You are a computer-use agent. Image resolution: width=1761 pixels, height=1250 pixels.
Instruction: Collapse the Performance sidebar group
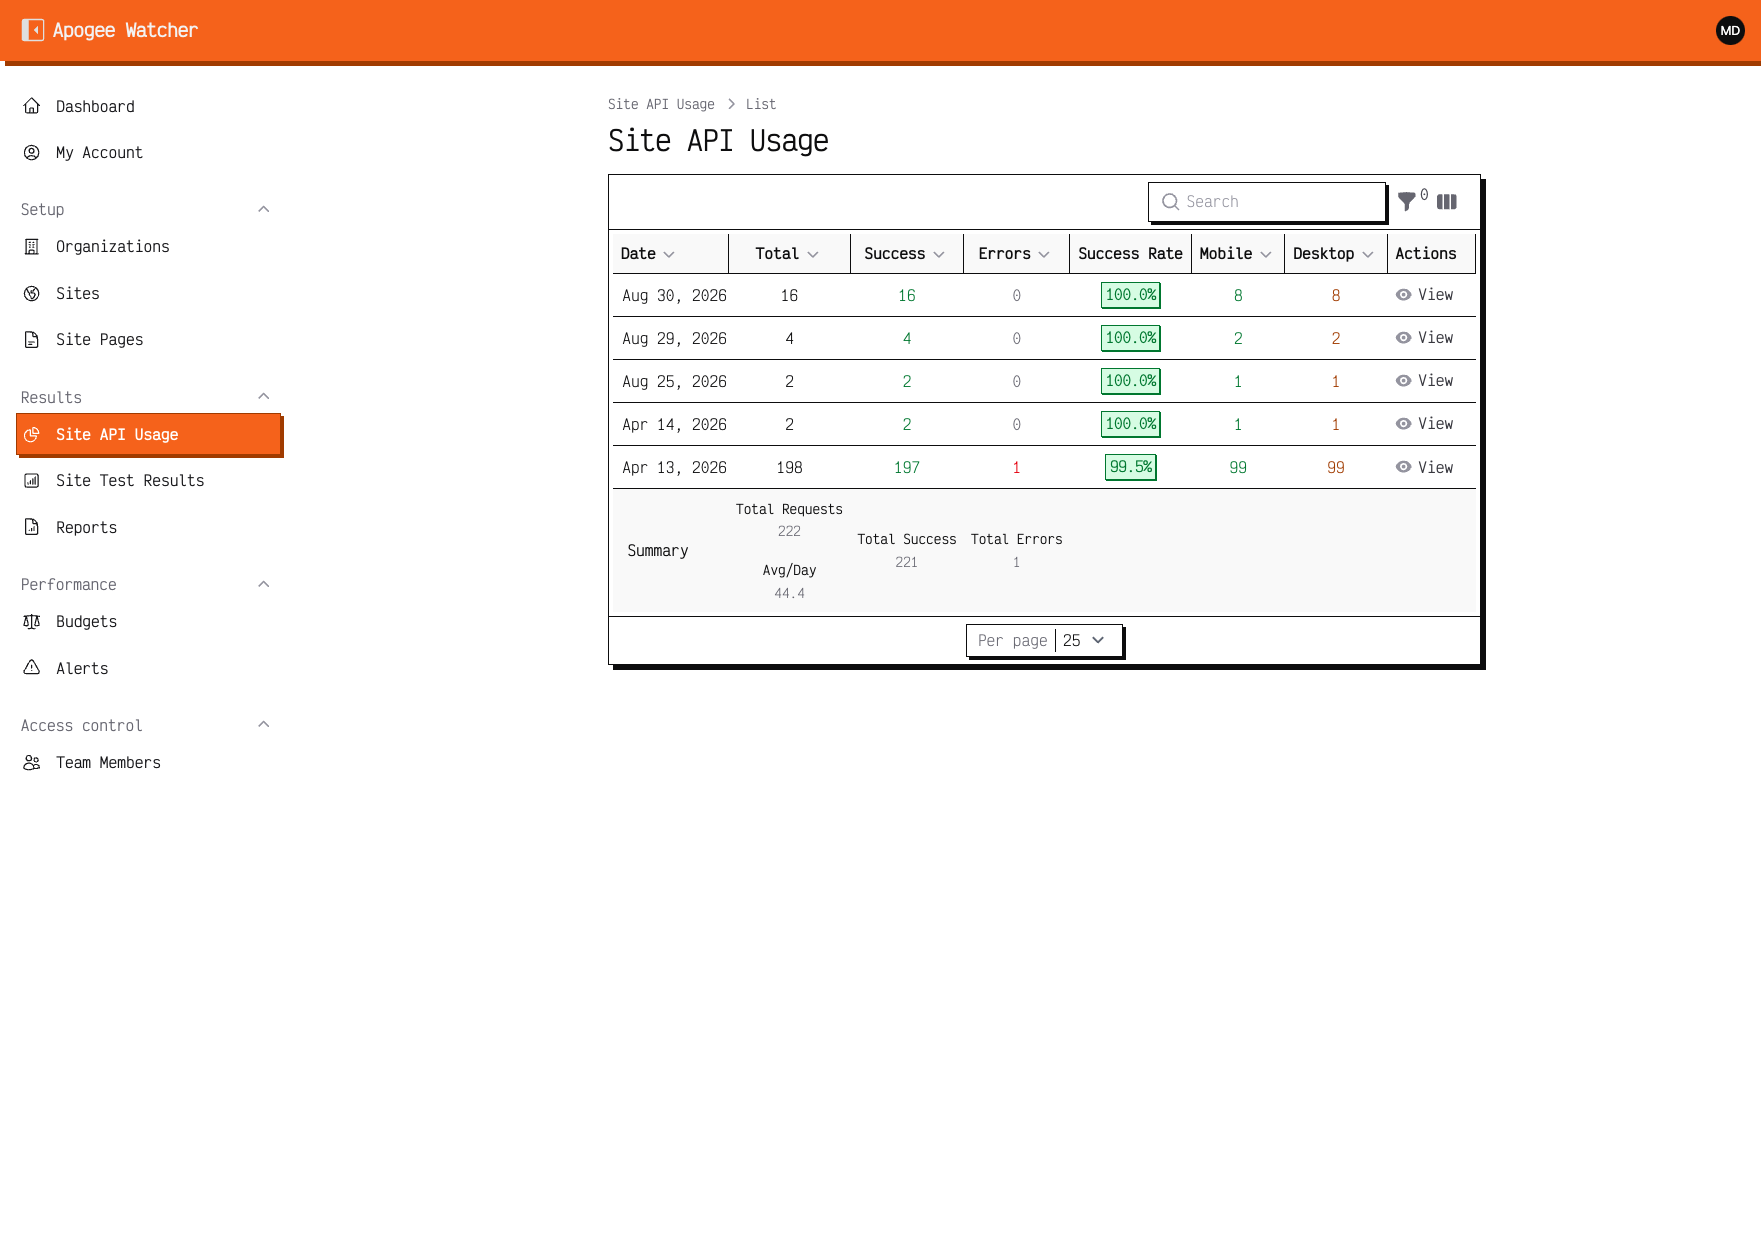tap(264, 584)
